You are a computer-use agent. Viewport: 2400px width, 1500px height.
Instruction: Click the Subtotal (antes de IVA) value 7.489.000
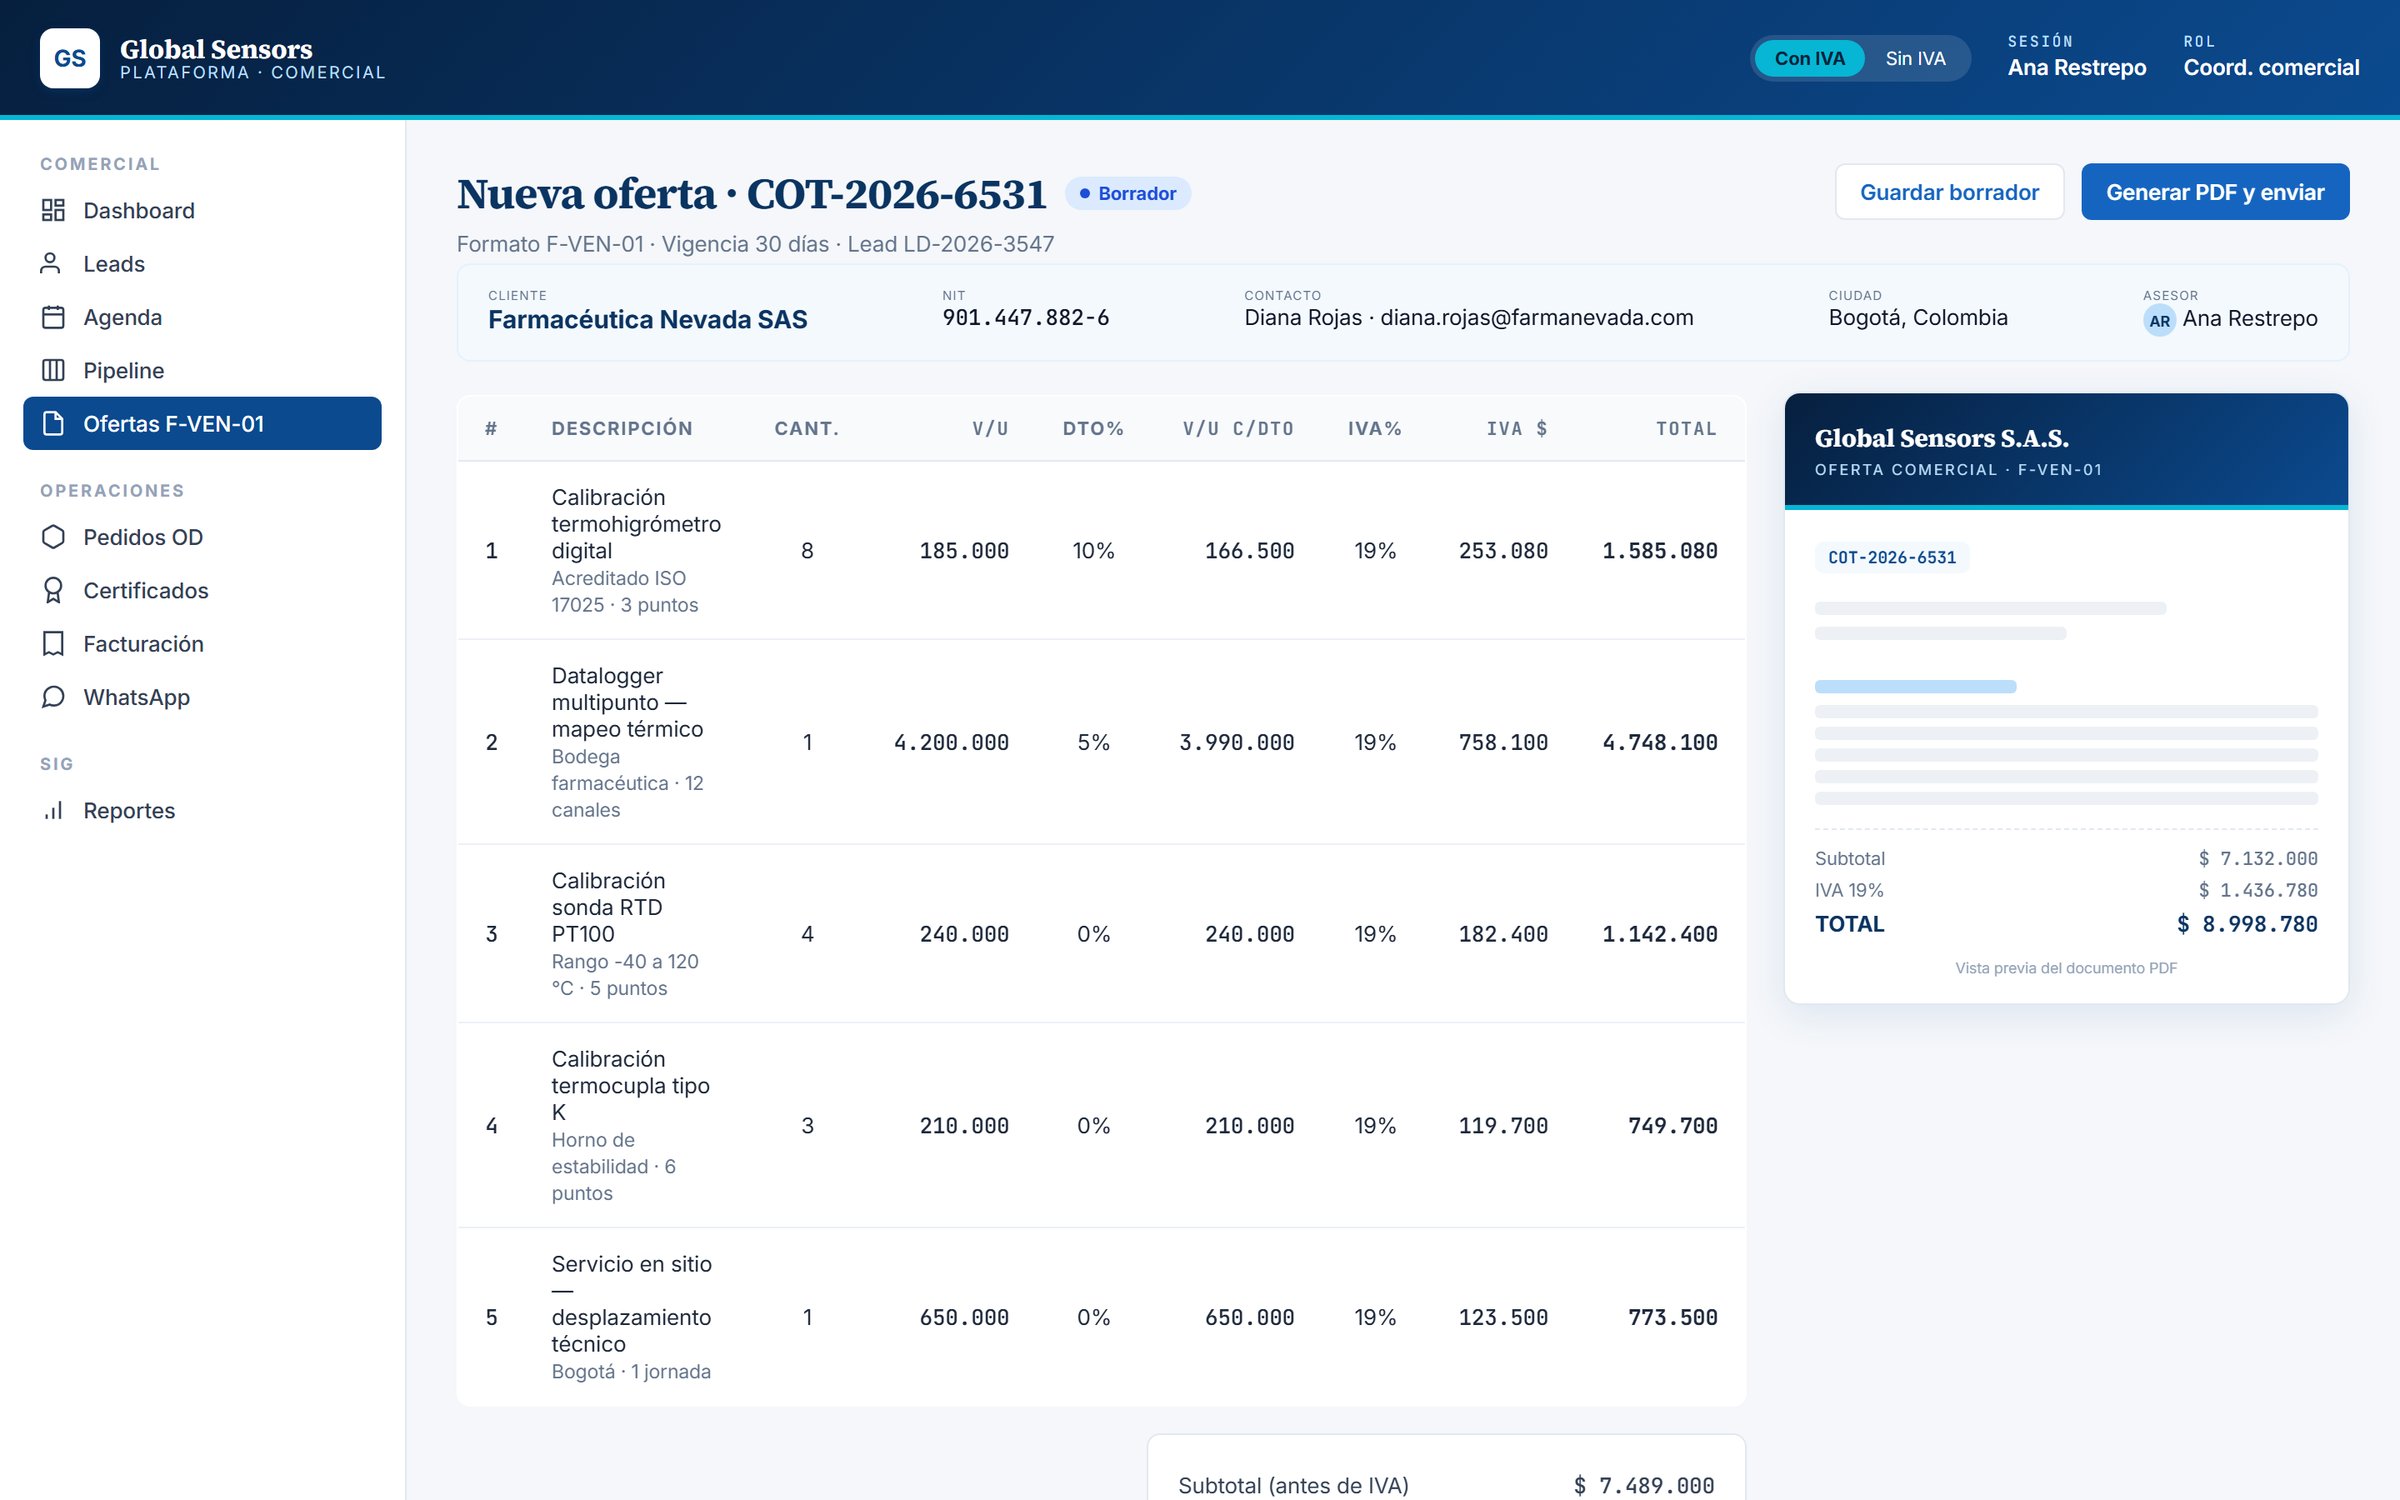[1644, 1485]
